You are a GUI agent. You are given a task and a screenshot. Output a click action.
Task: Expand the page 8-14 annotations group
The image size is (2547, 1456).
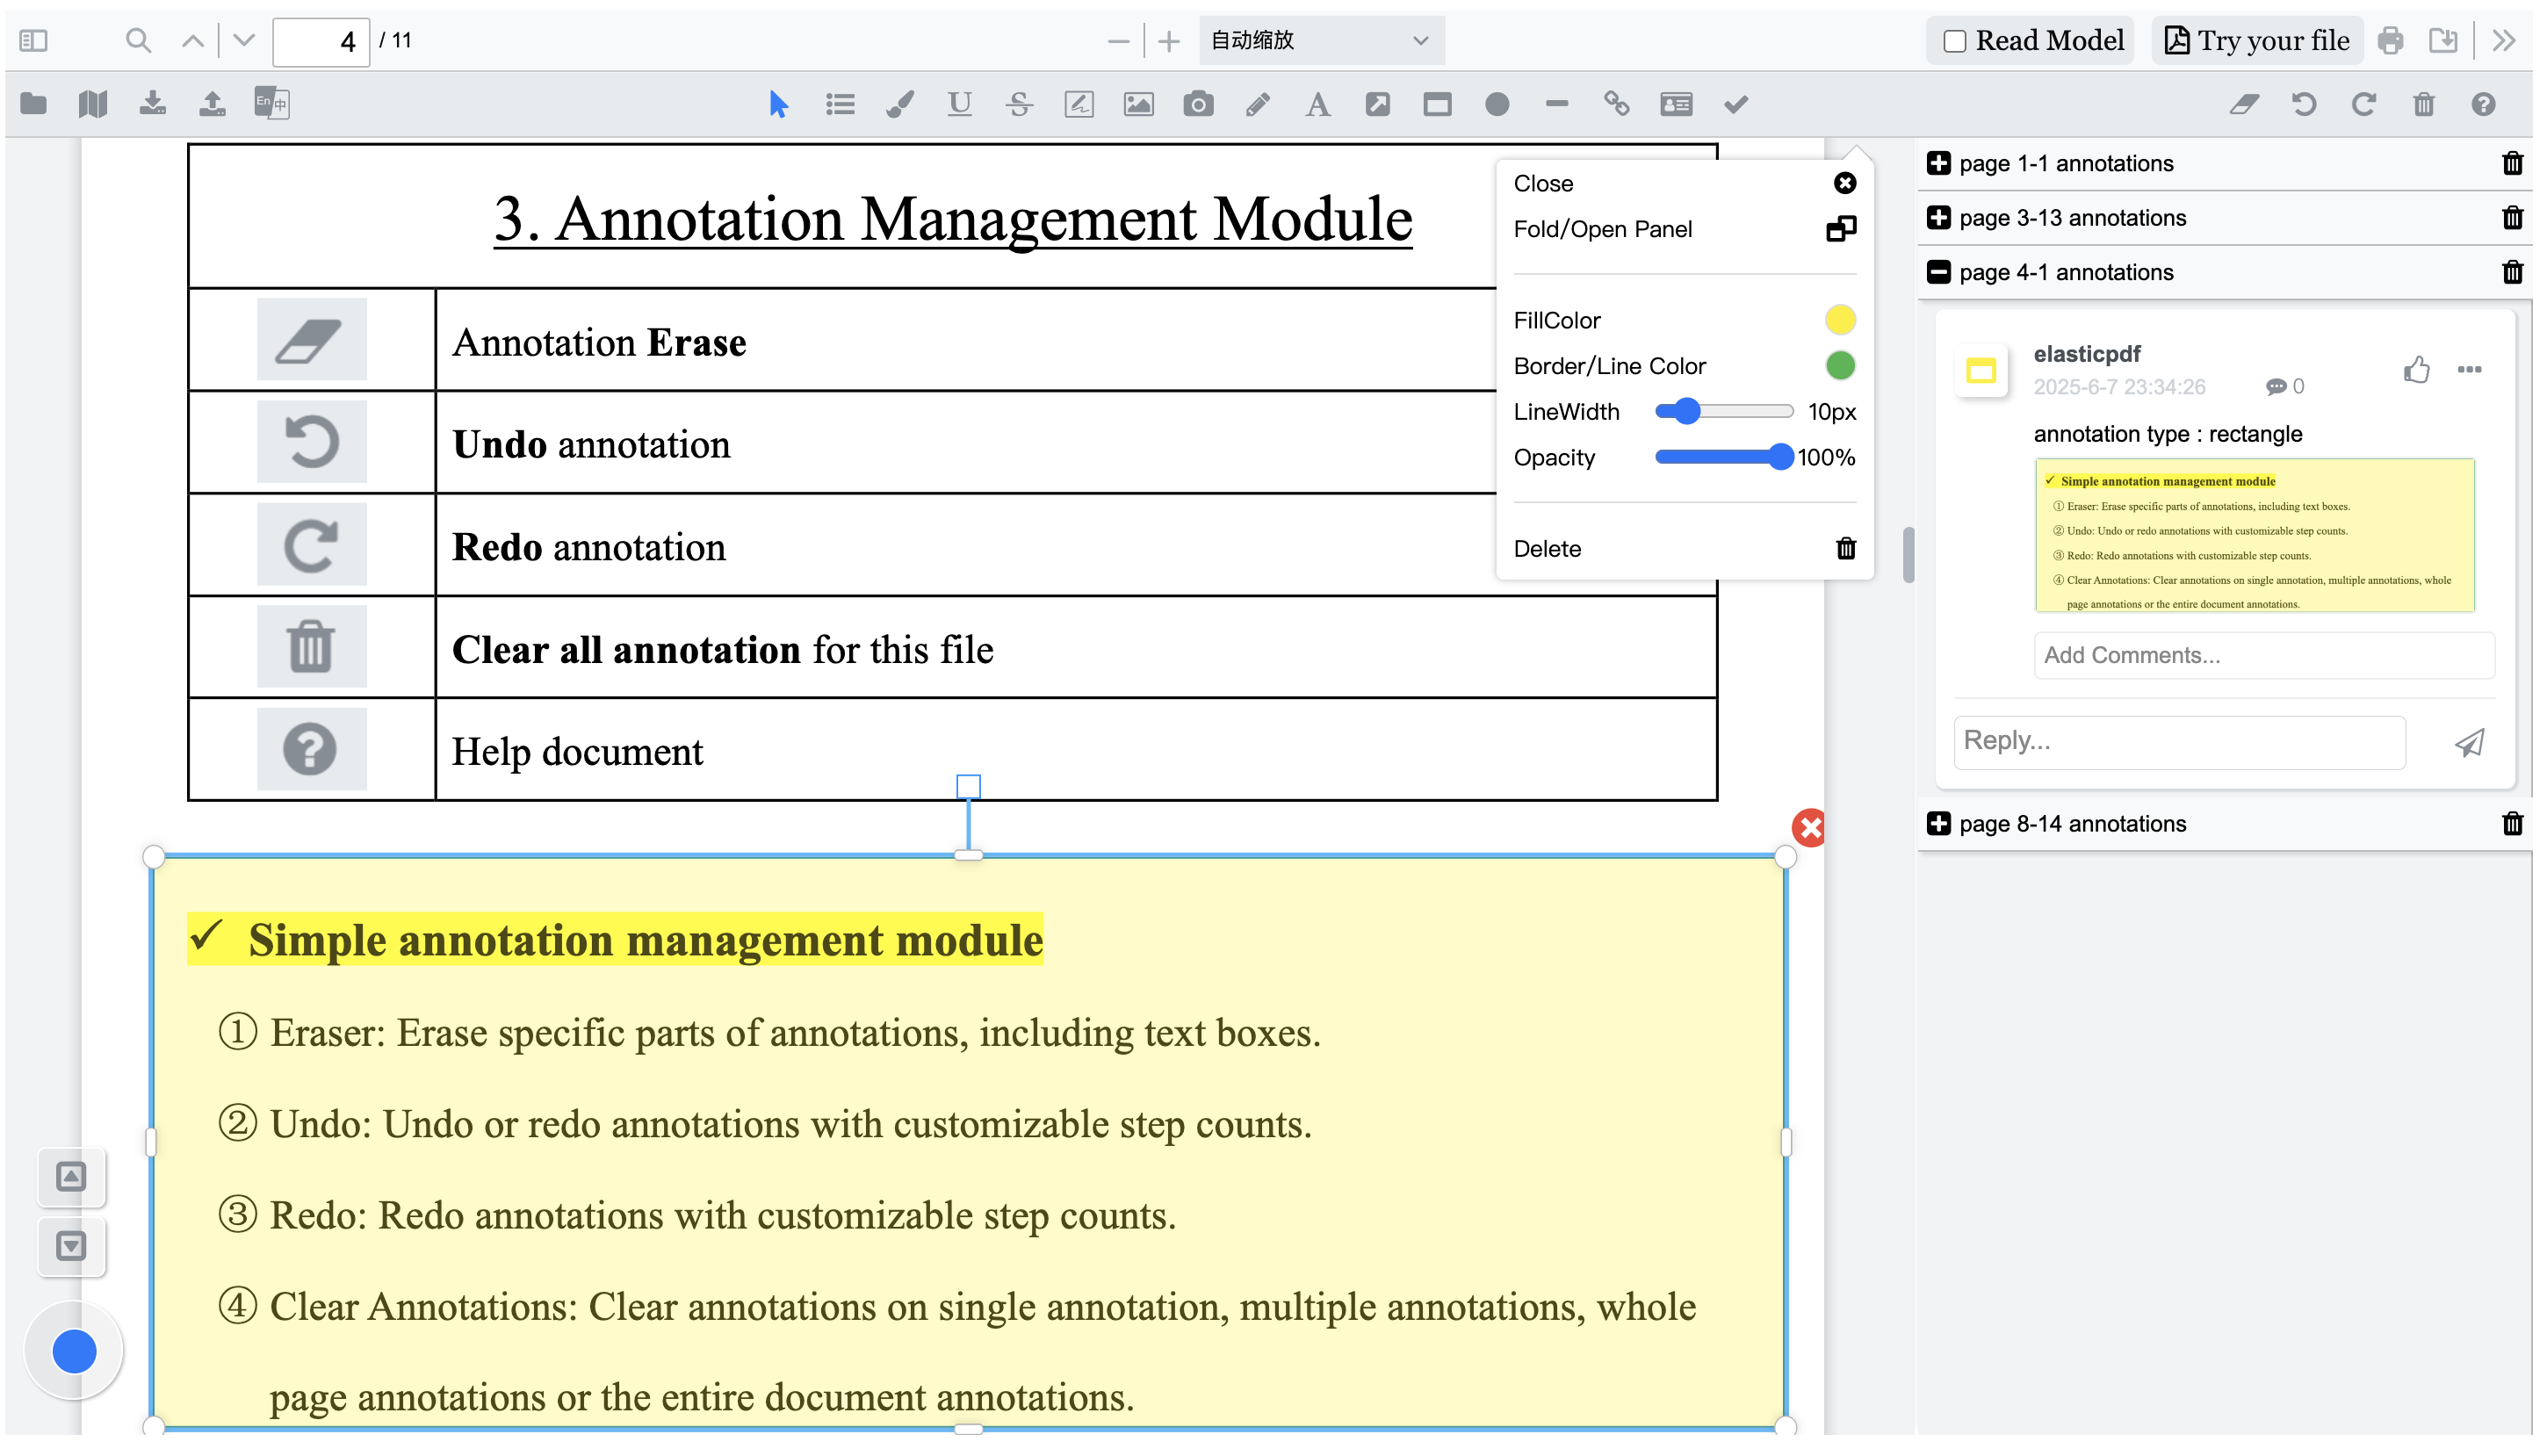(x=1938, y=823)
